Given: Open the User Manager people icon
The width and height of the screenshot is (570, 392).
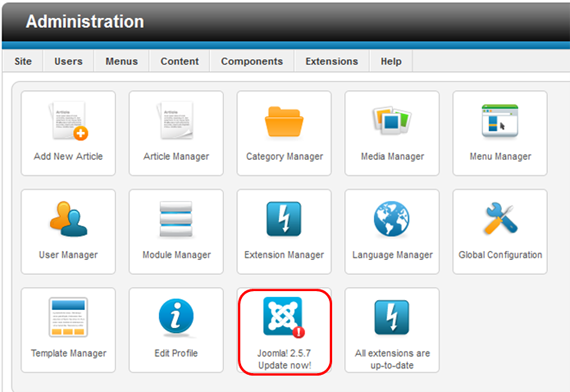Looking at the screenshot, I should 69,219.
